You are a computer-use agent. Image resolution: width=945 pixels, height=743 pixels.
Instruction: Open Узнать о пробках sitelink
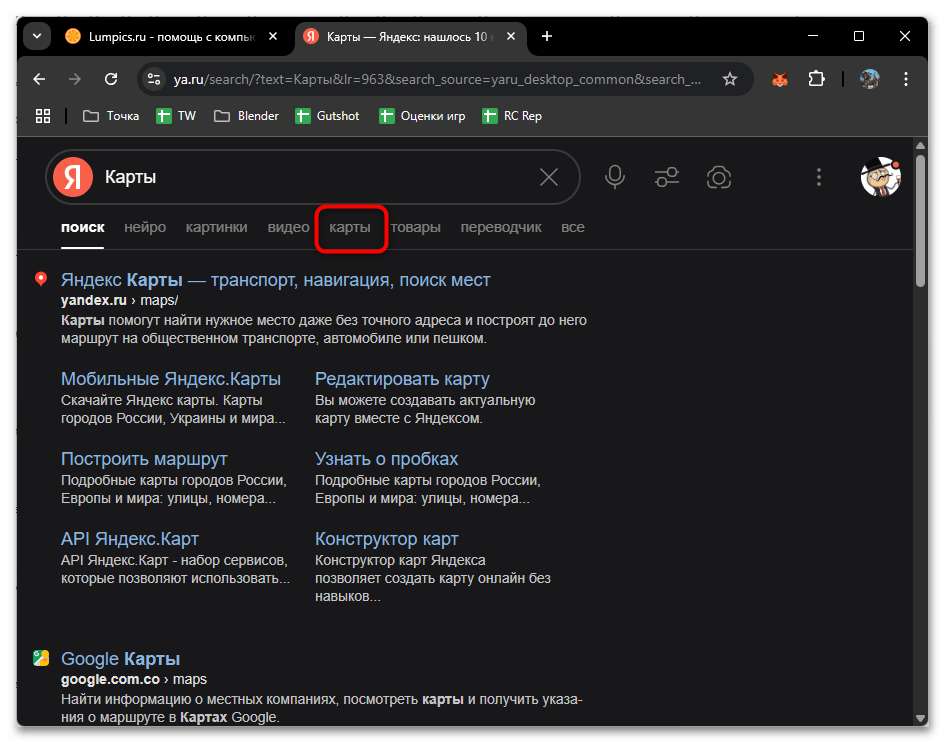pos(386,459)
